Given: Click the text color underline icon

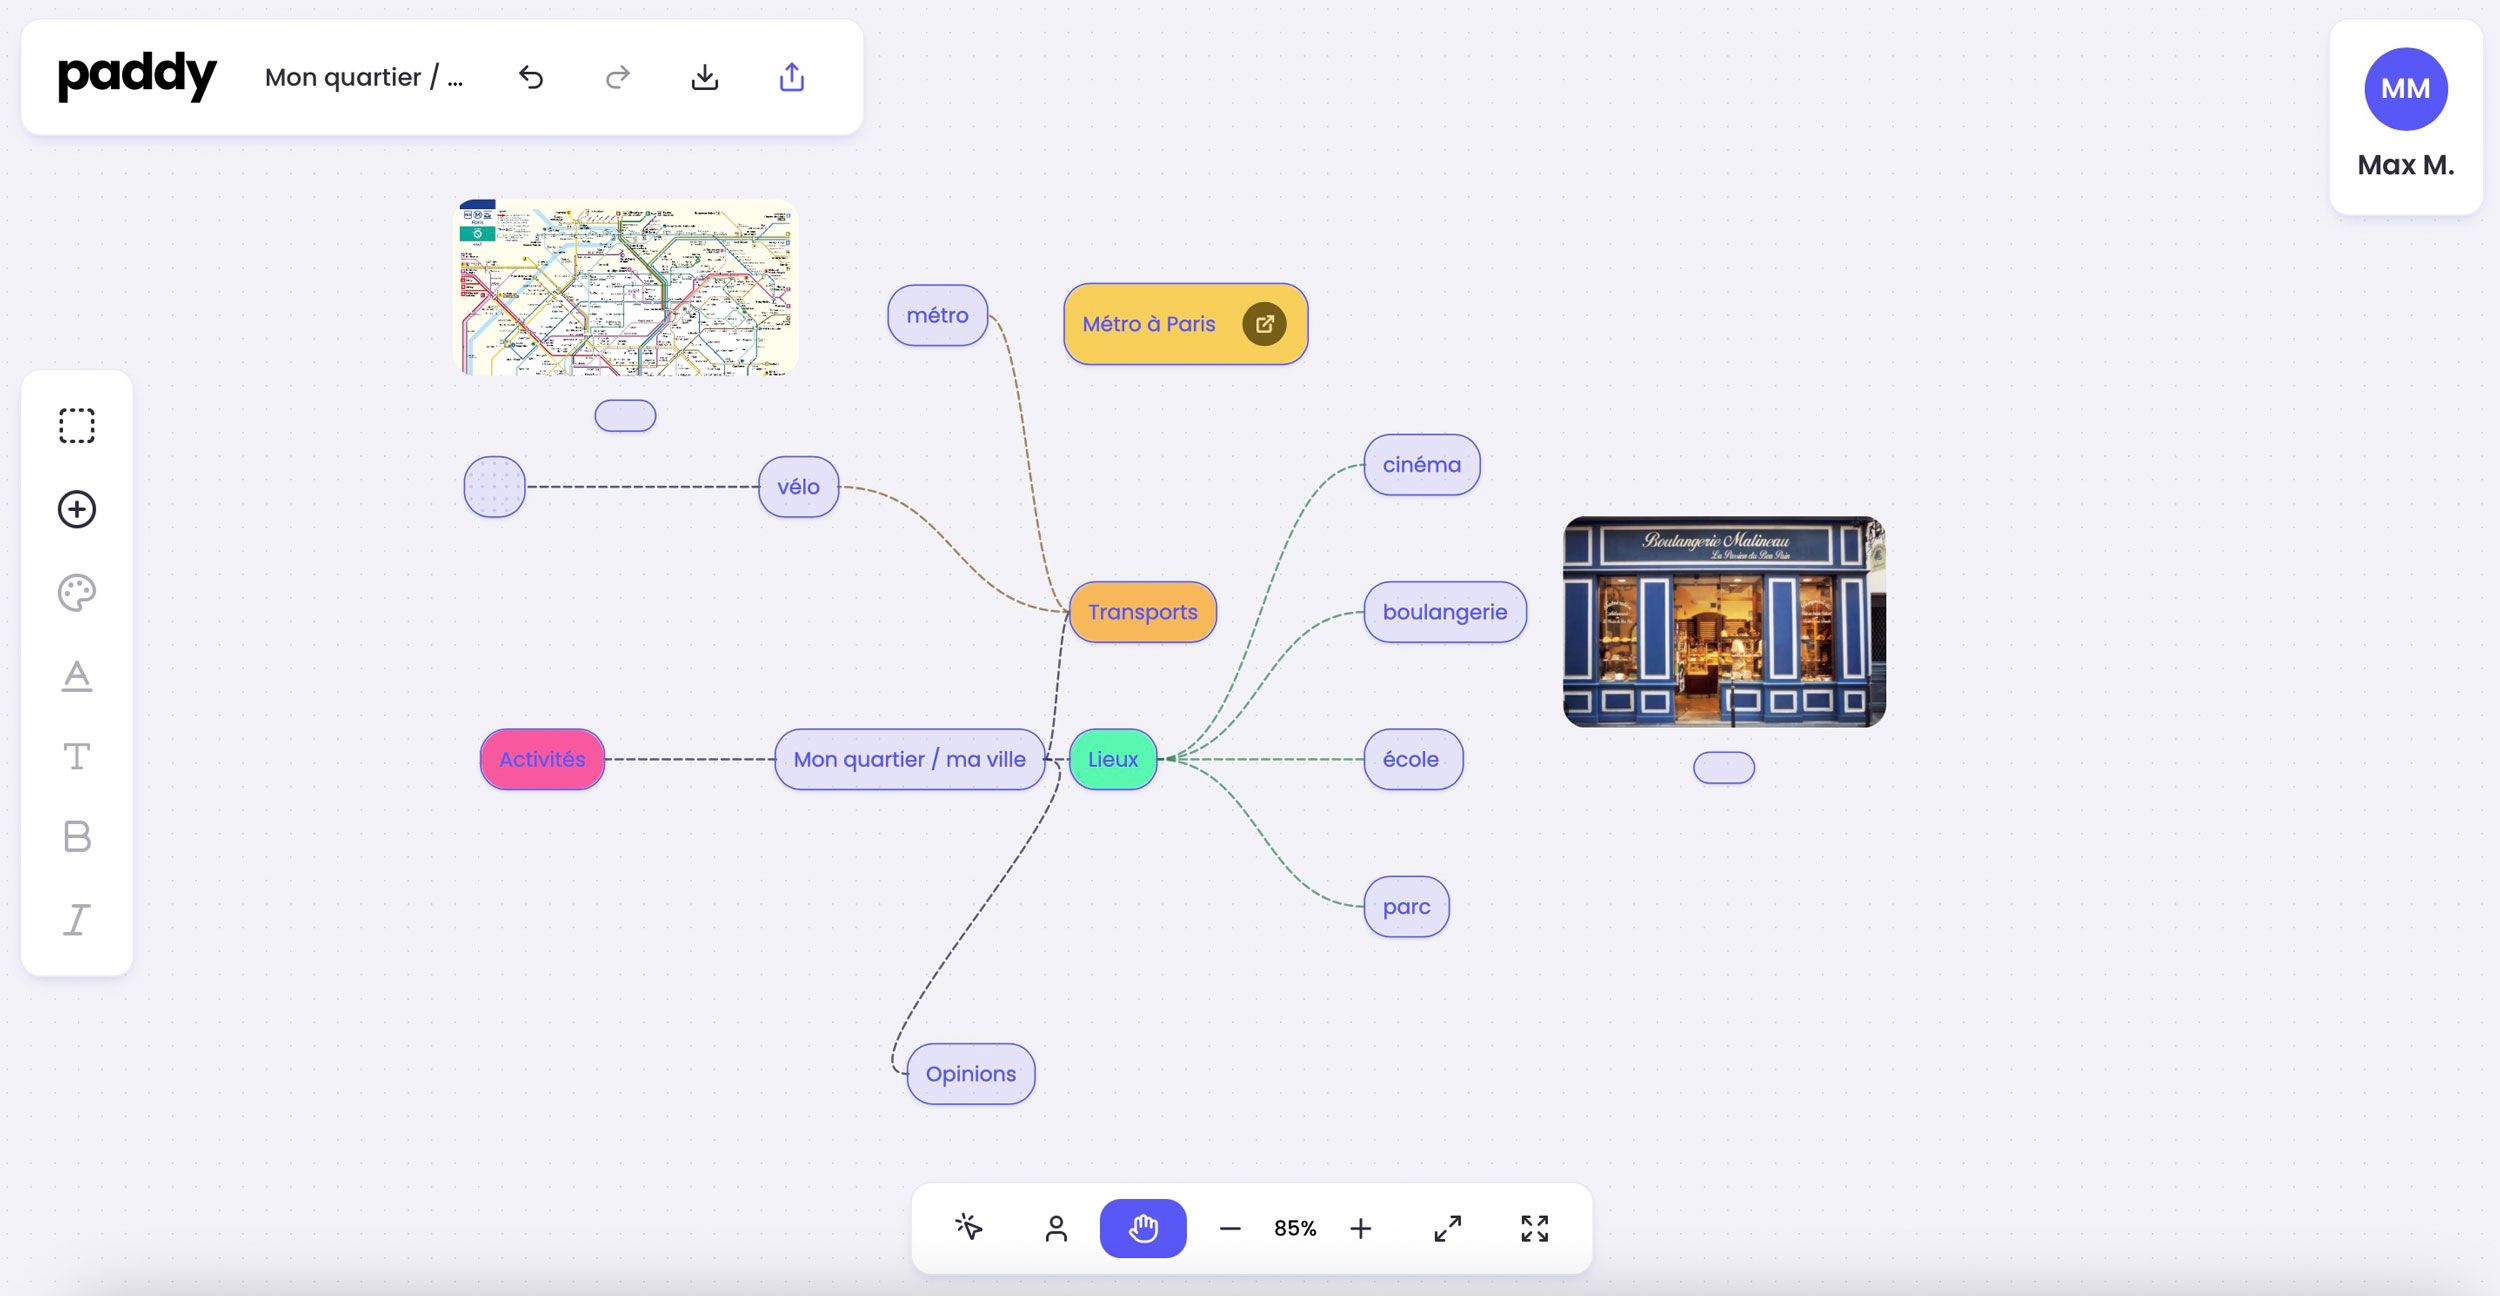Looking at the screenshot, I should [x=77, y=676].
